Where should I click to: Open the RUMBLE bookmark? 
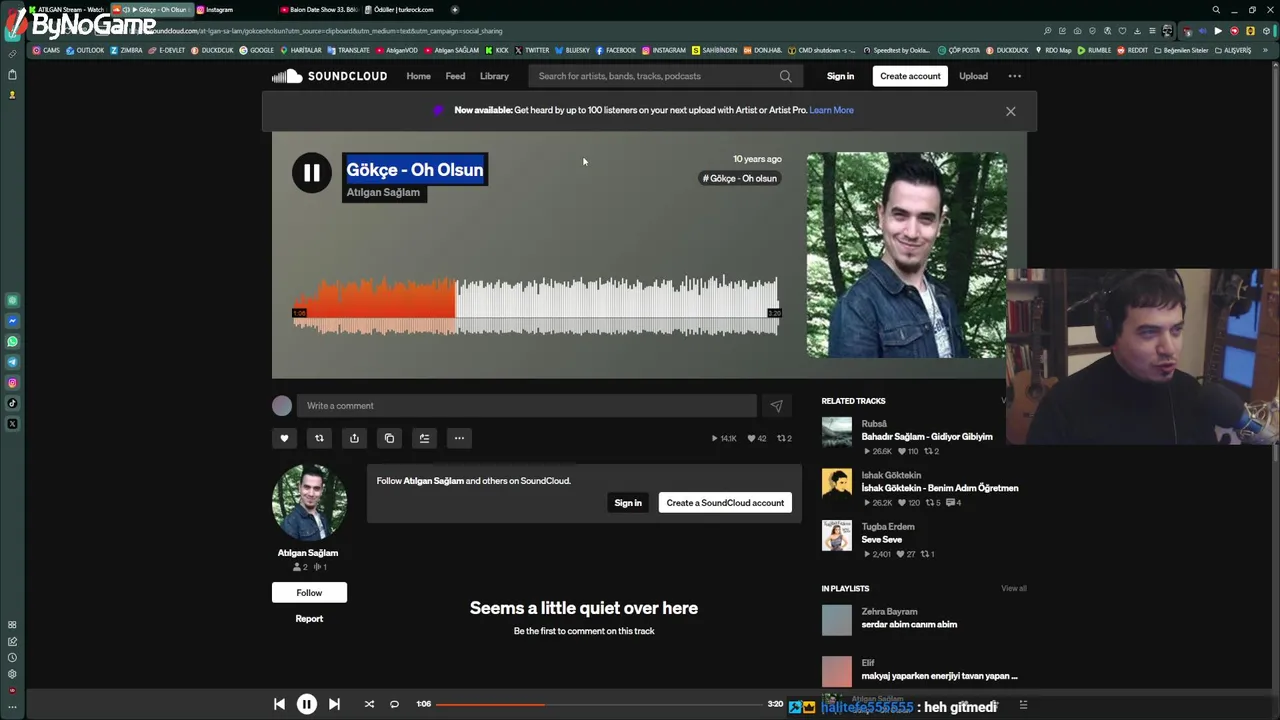(1095, 50)
